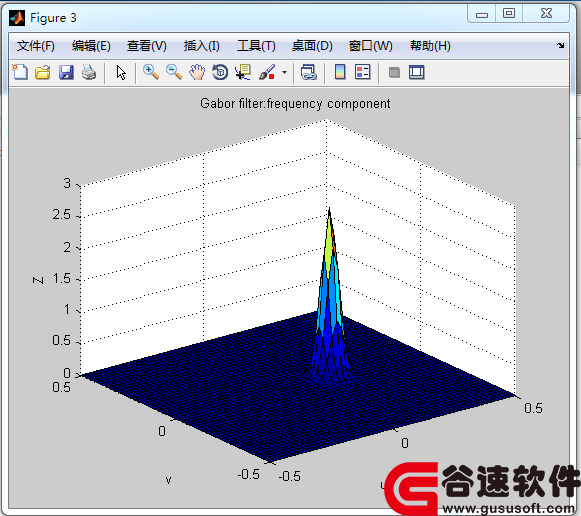
Task: Activate the Zoom Out magnifier tool
Action: [x=174, y=72]
